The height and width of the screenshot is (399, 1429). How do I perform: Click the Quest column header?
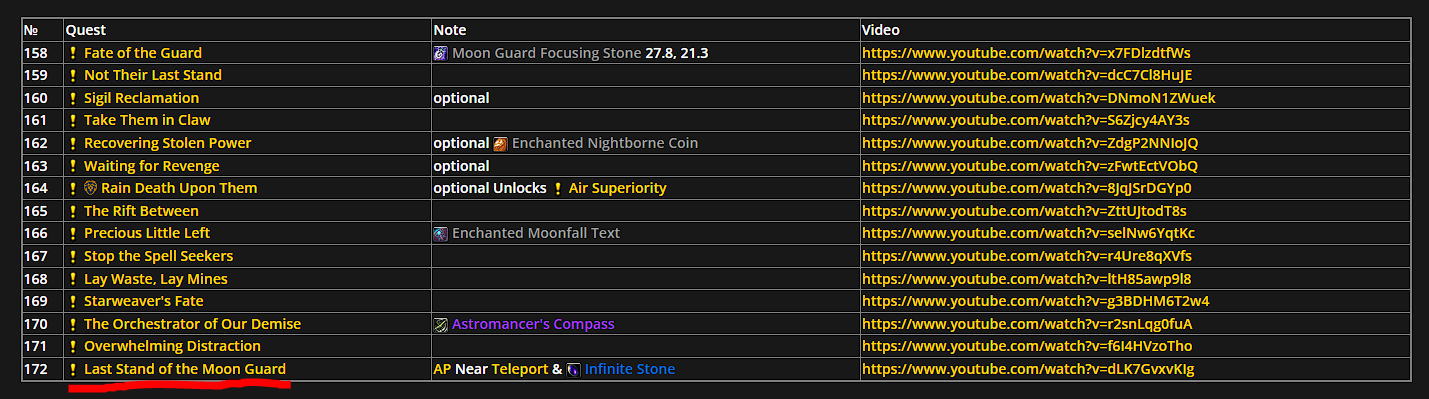pos(86,30)
